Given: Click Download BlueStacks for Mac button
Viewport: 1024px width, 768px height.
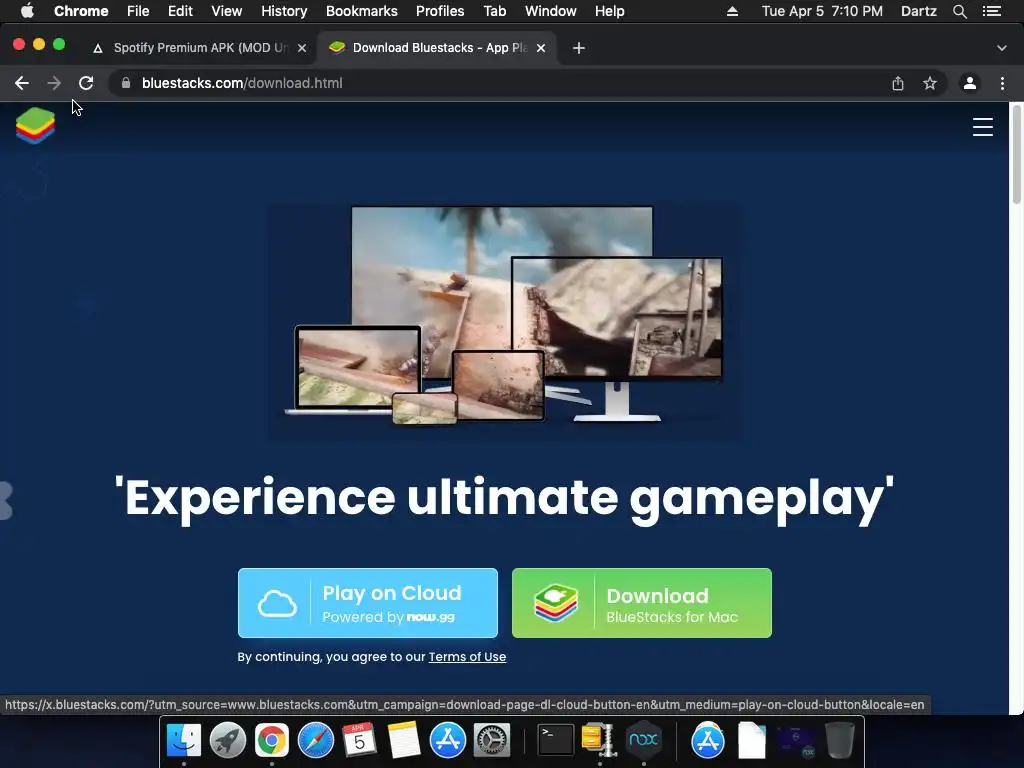Looking at the screenshot, I should (x=642, y=603).
